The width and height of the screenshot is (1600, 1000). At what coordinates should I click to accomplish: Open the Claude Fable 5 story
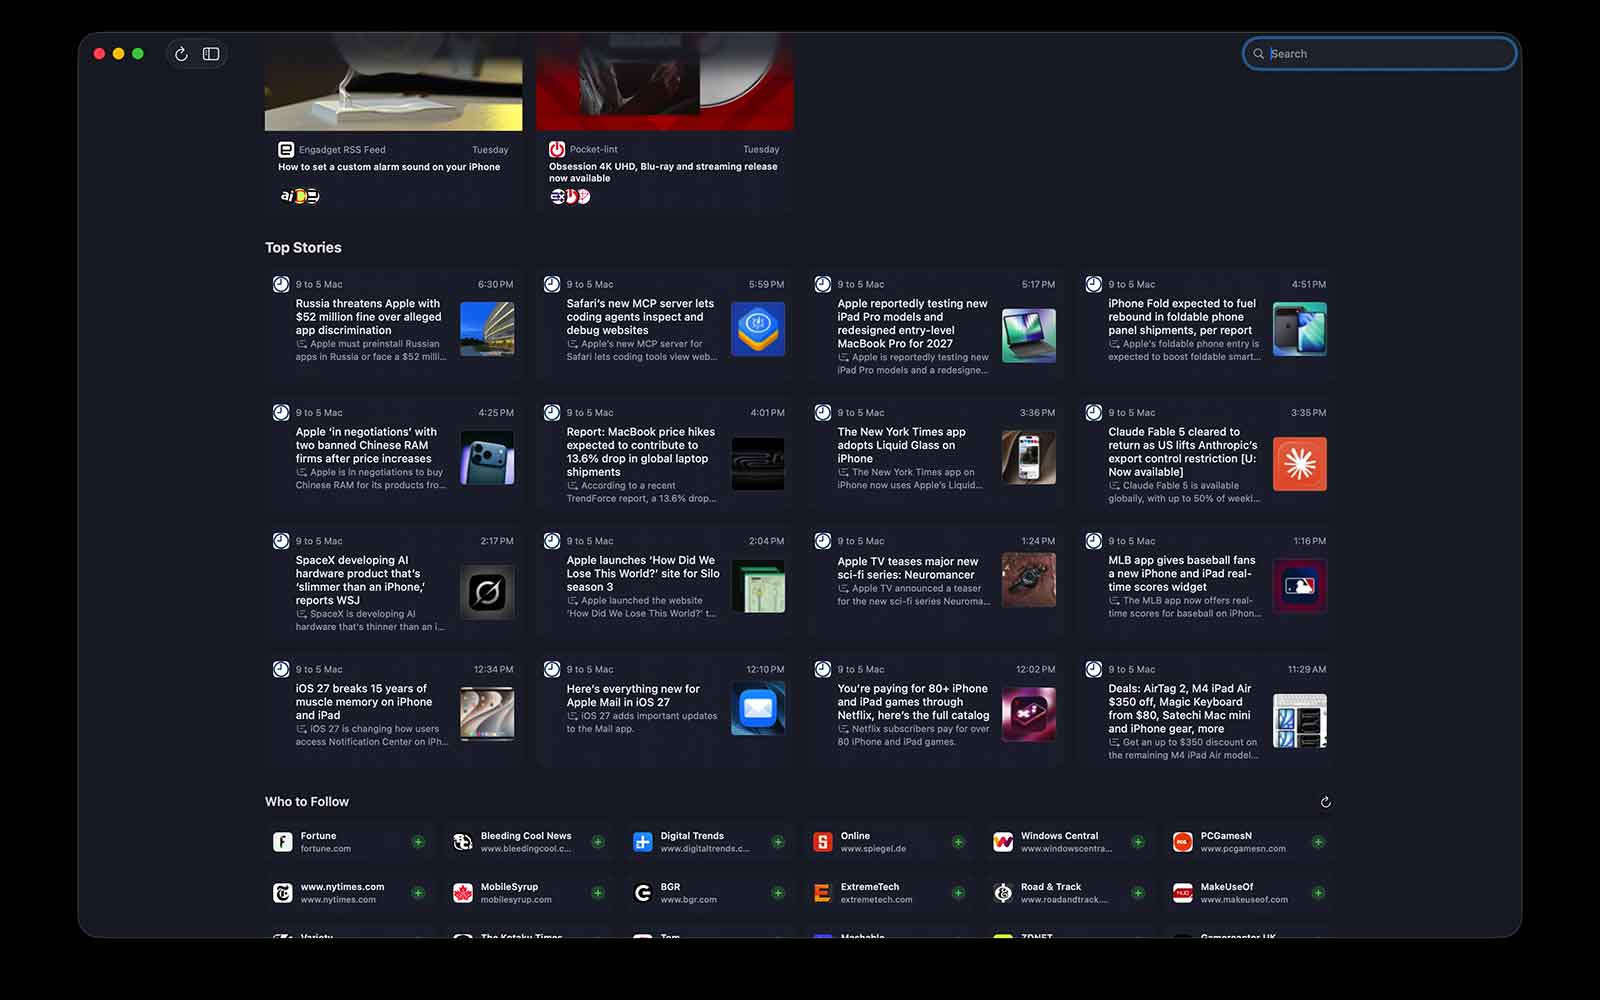[x=1206, y=454]
